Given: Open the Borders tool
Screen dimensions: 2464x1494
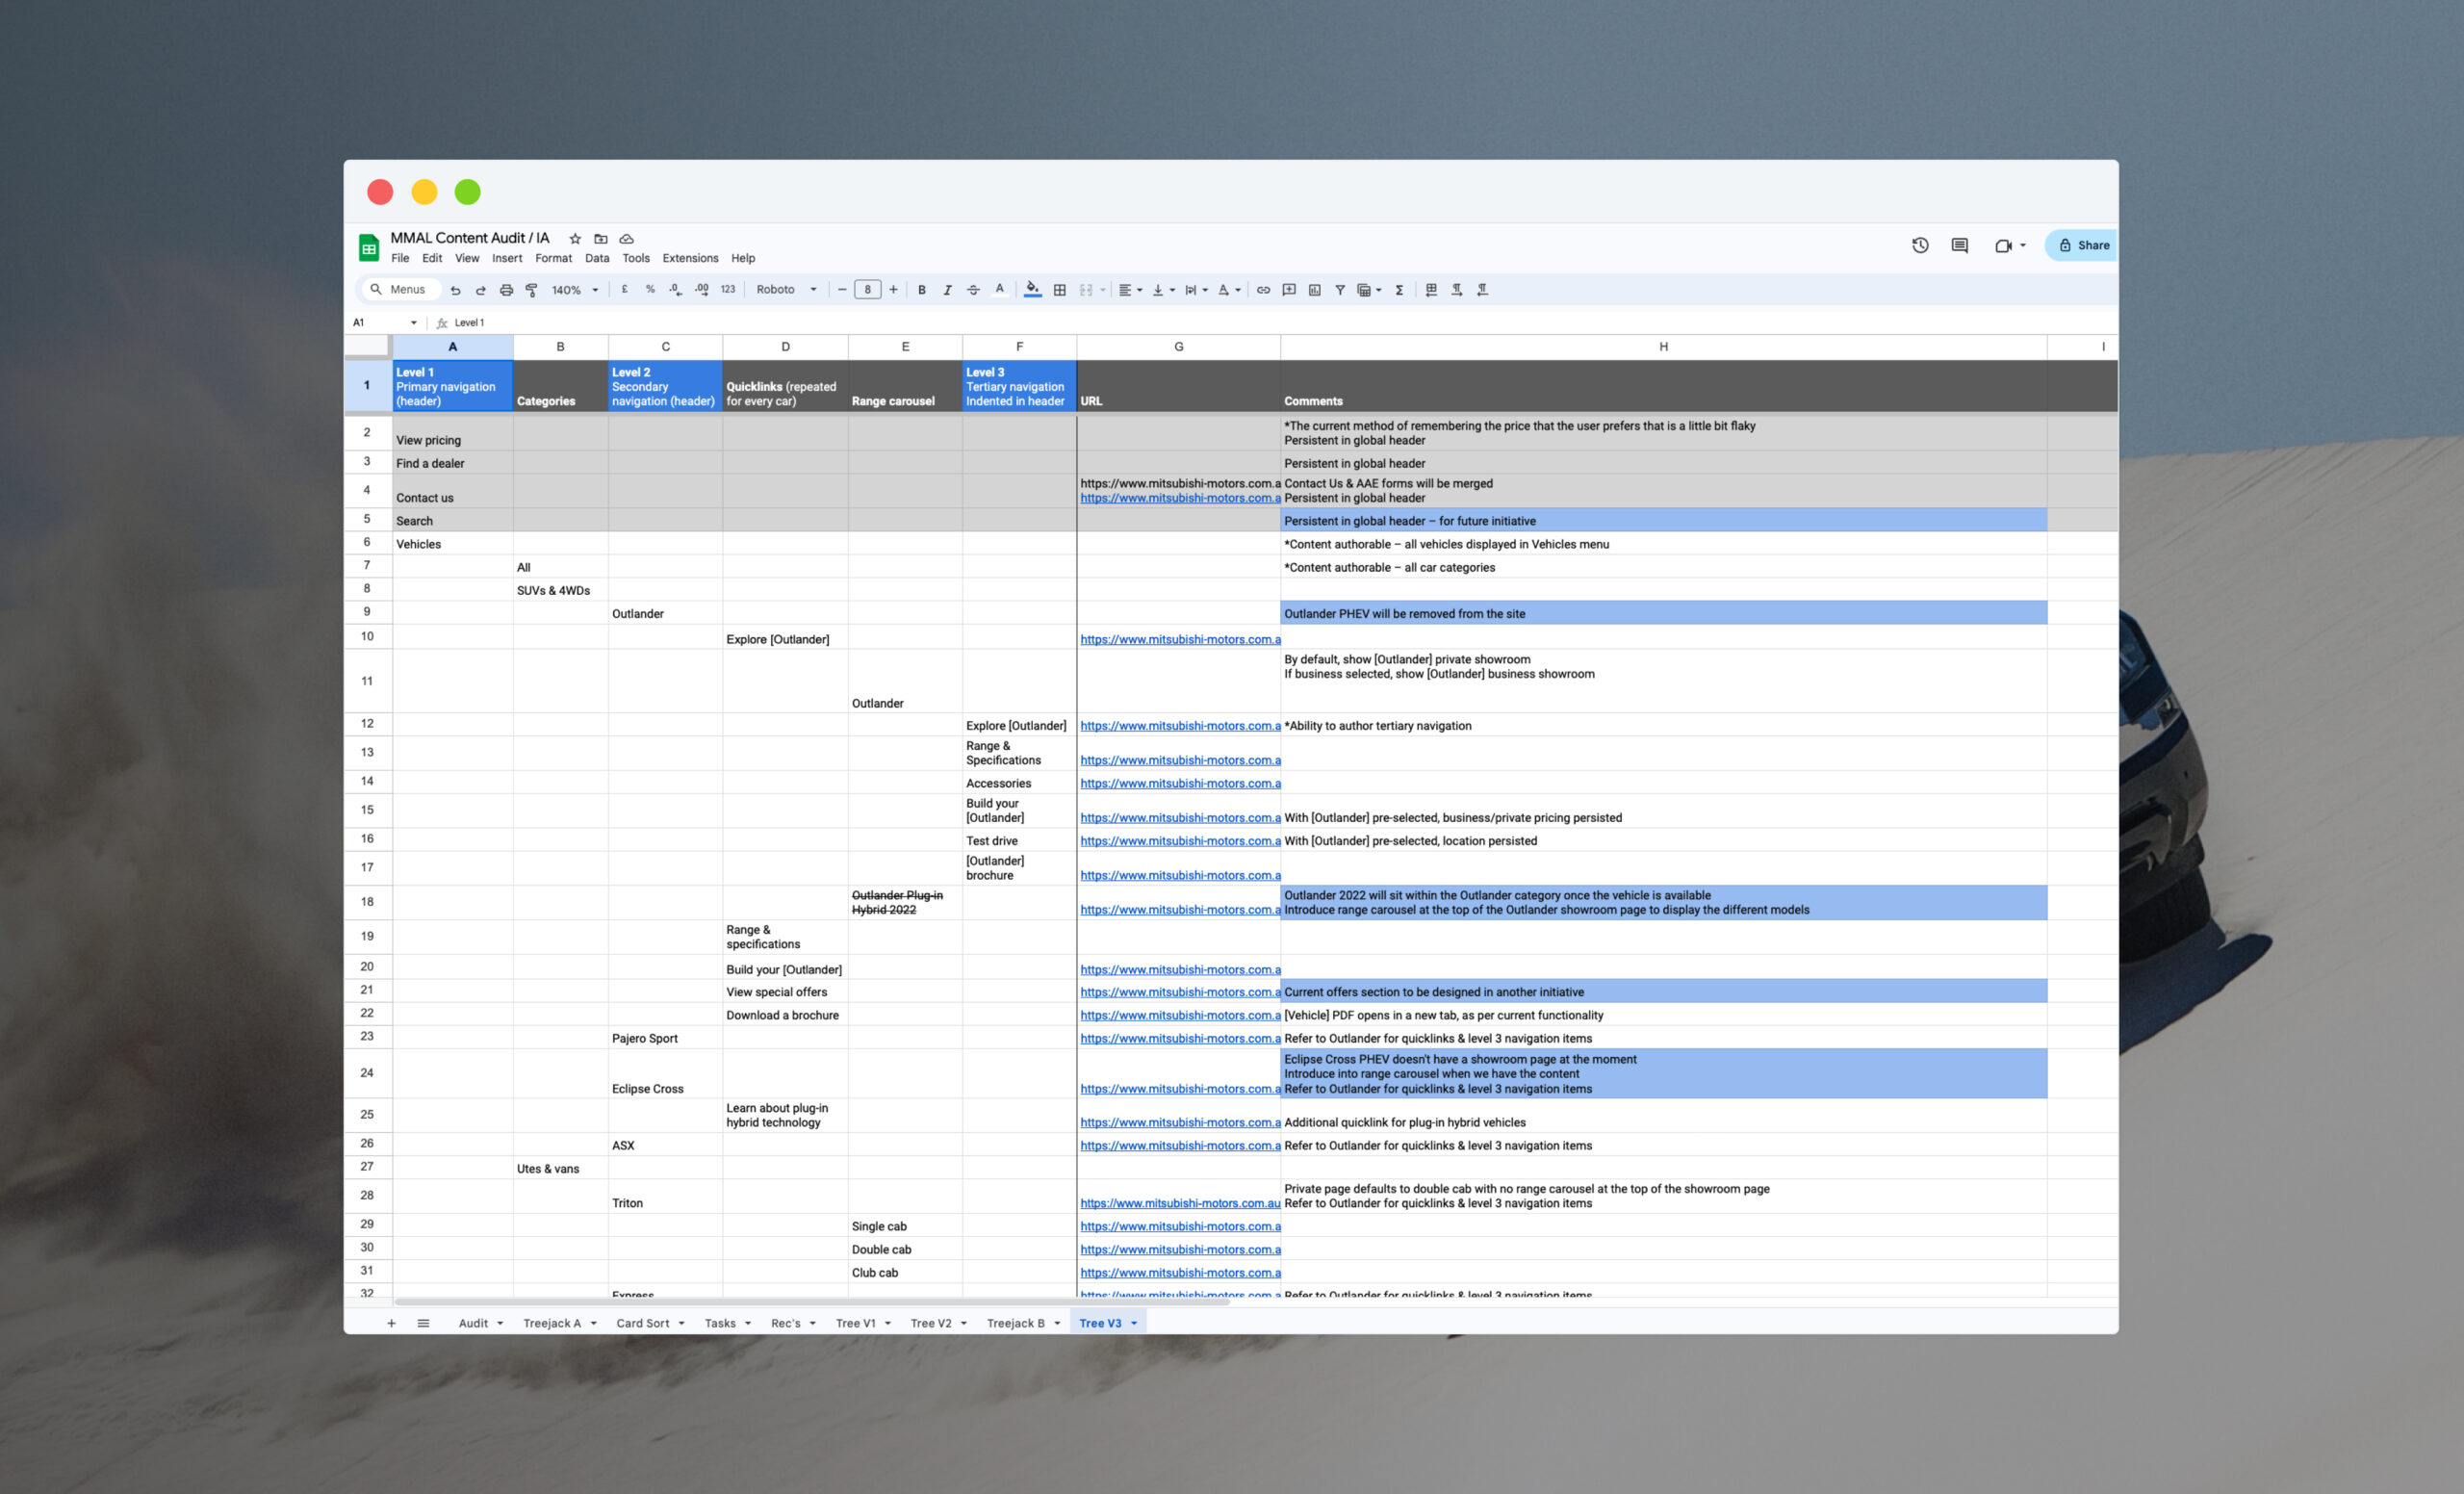Looking at the screenshot, I should (1060, 290).
